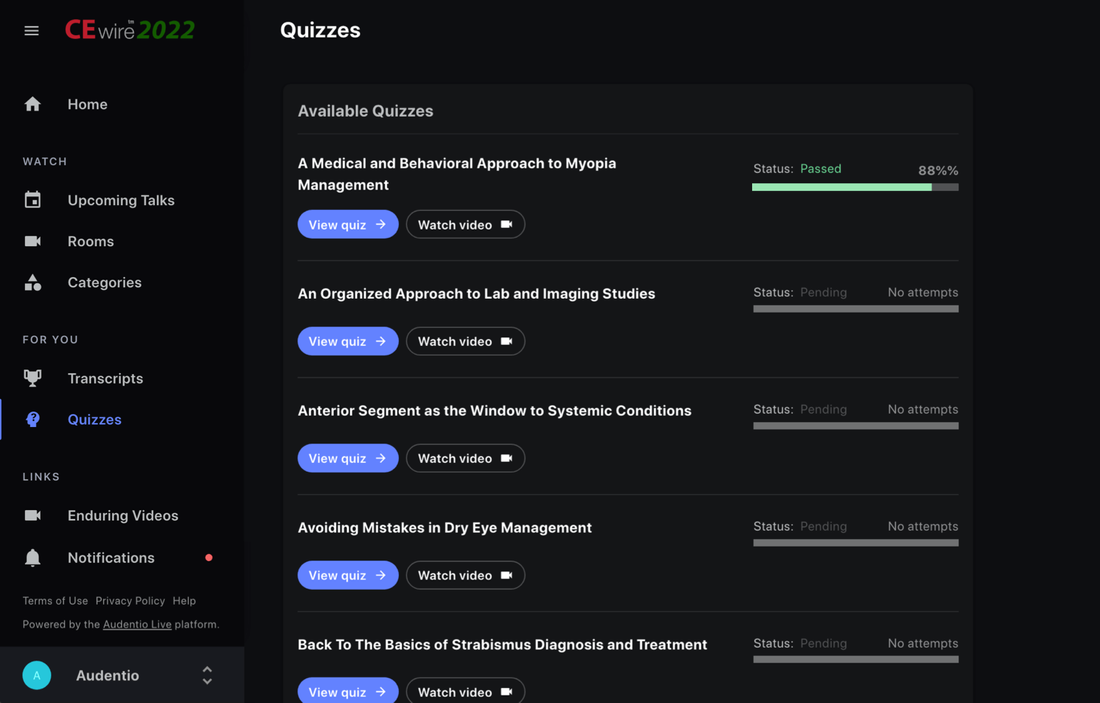Click the Rooms camera icon
Image resolution: width=1100 pixels, height=703 pixels.
pyautogui.click(x=33, y=241)
